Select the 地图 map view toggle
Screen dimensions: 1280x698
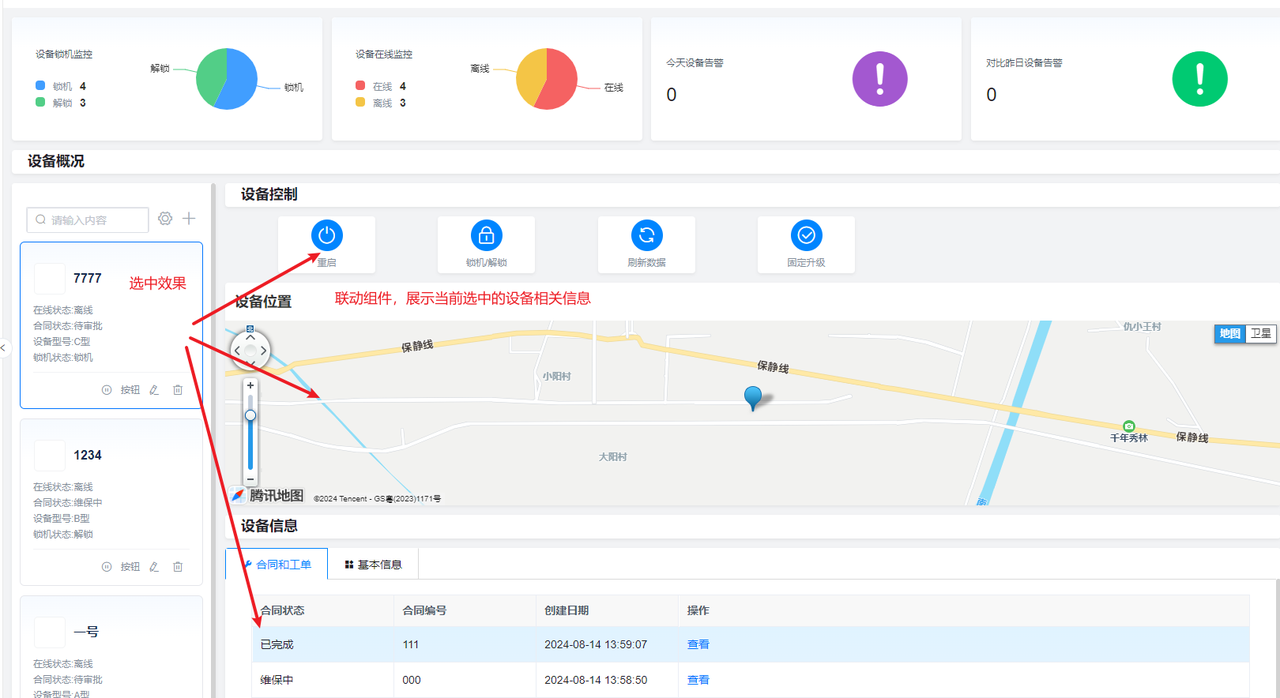(1230, 334)
